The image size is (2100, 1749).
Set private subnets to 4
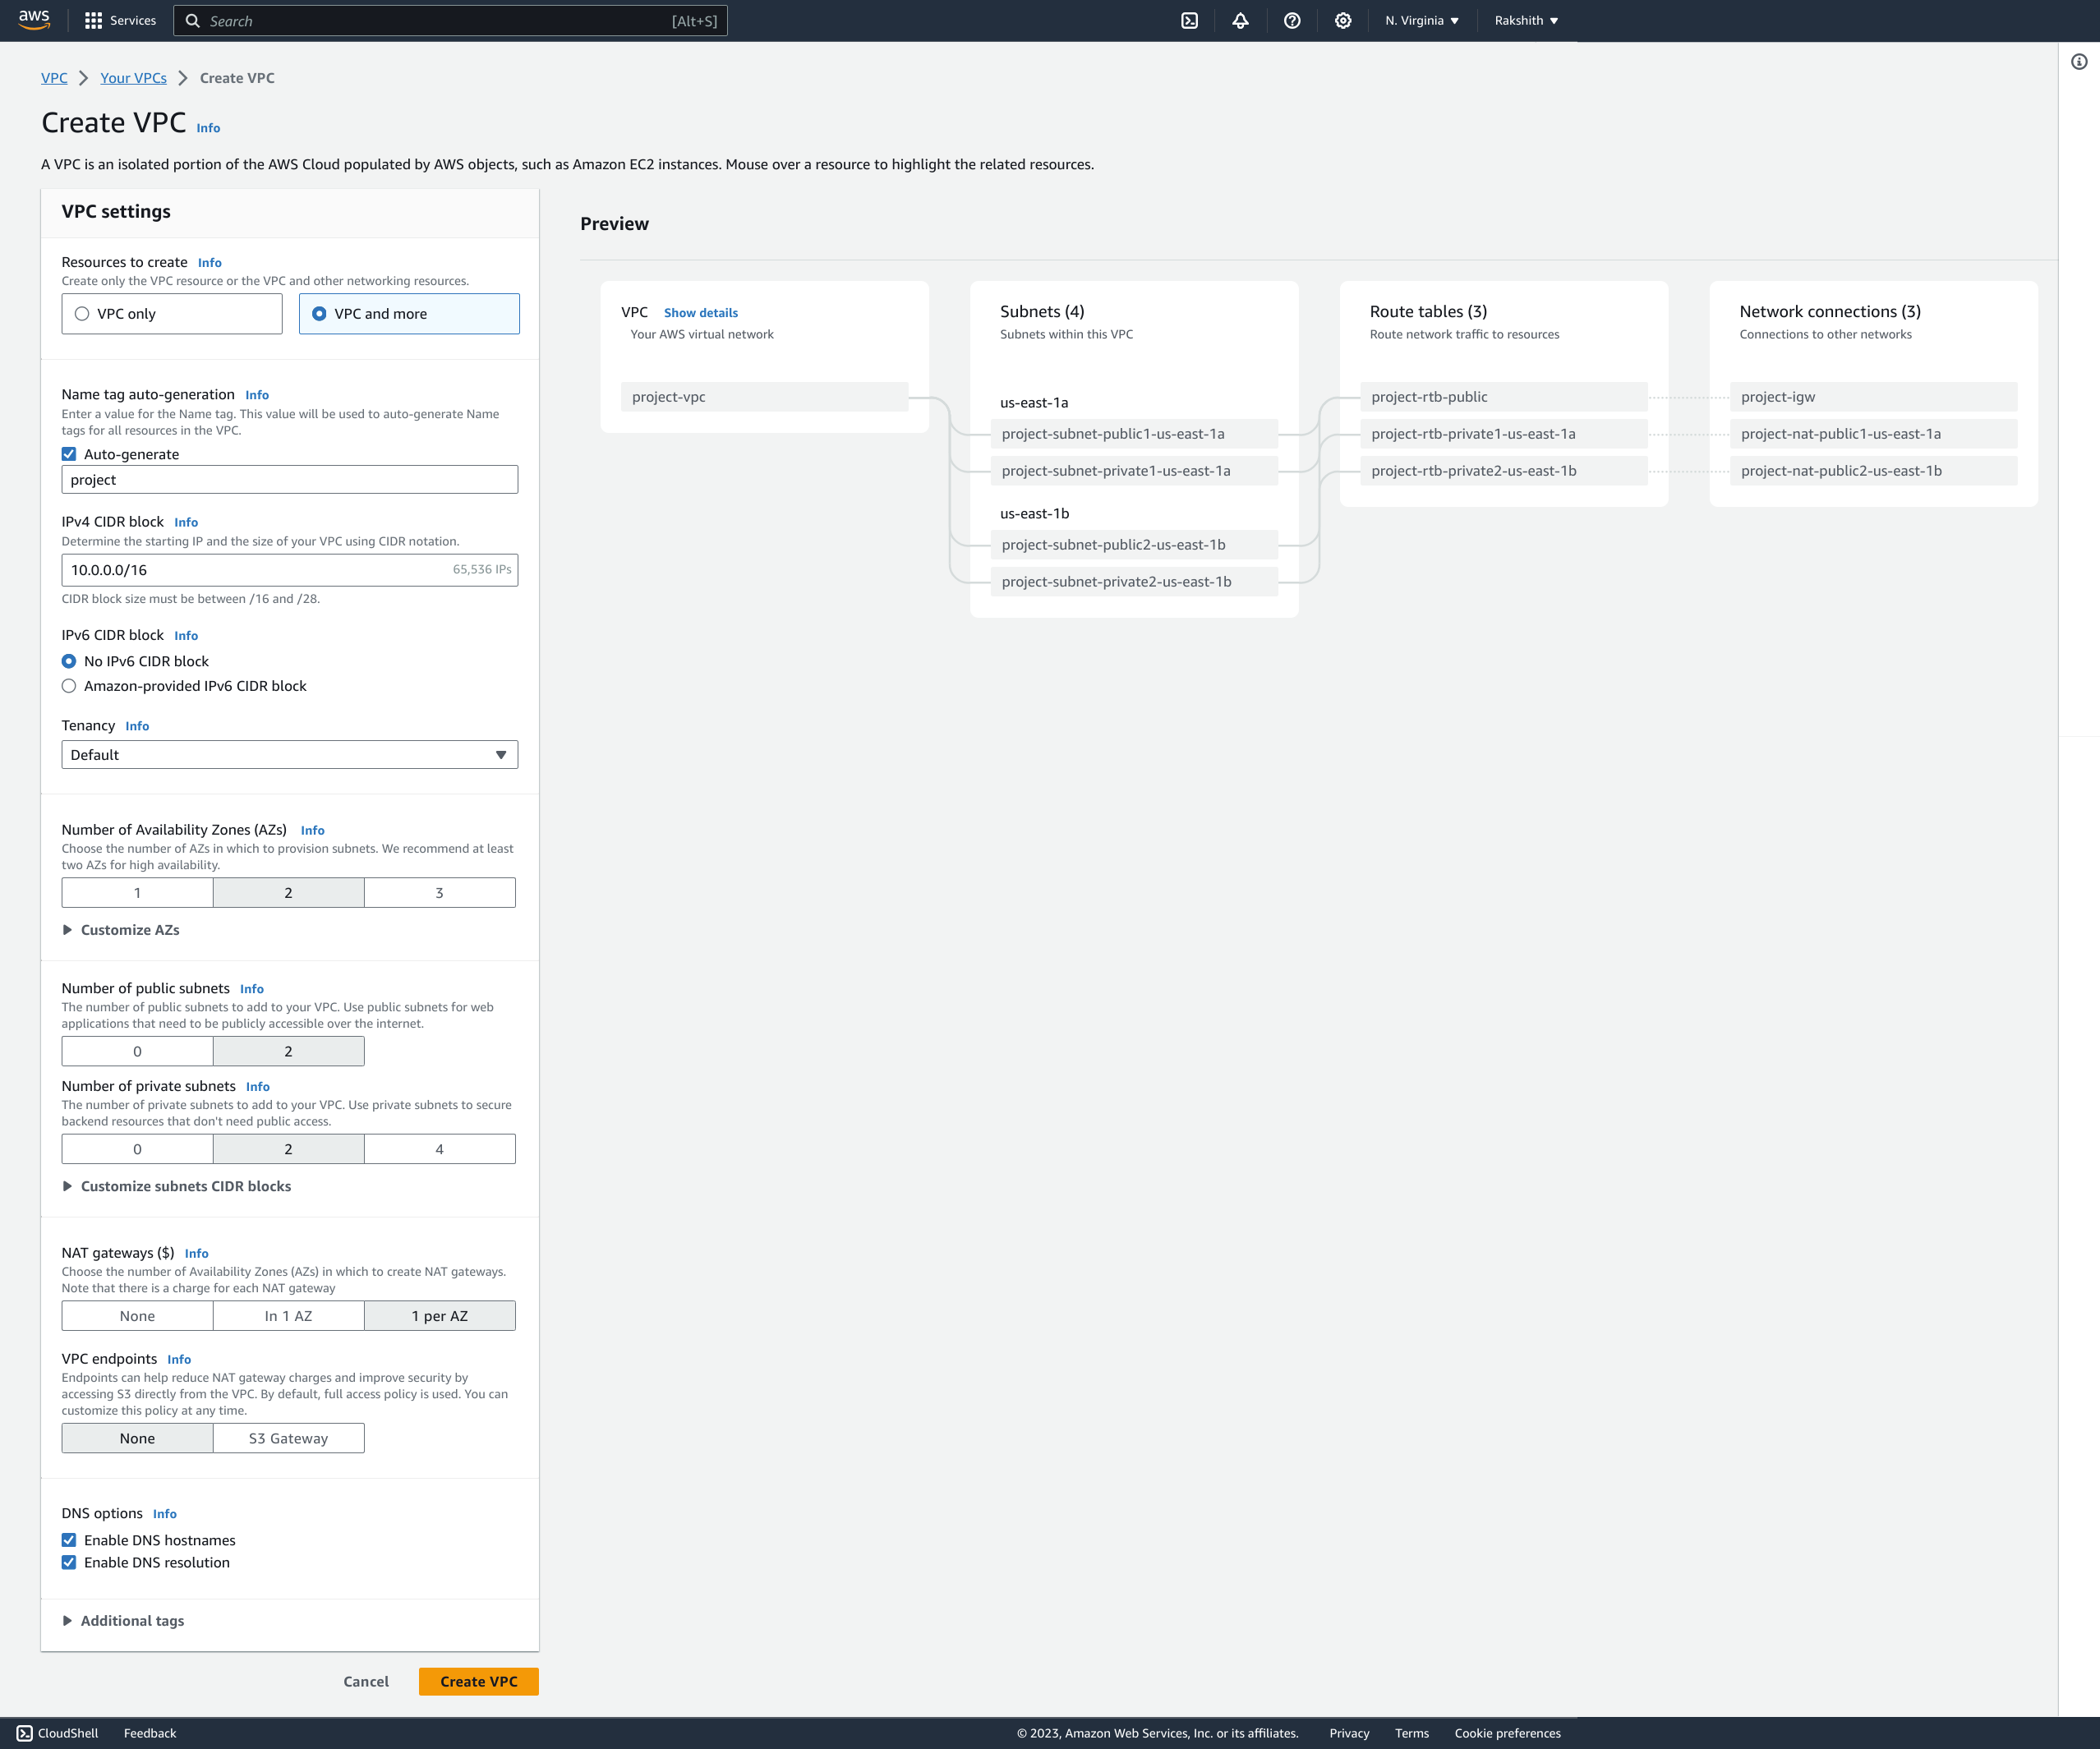[440, 1149]
